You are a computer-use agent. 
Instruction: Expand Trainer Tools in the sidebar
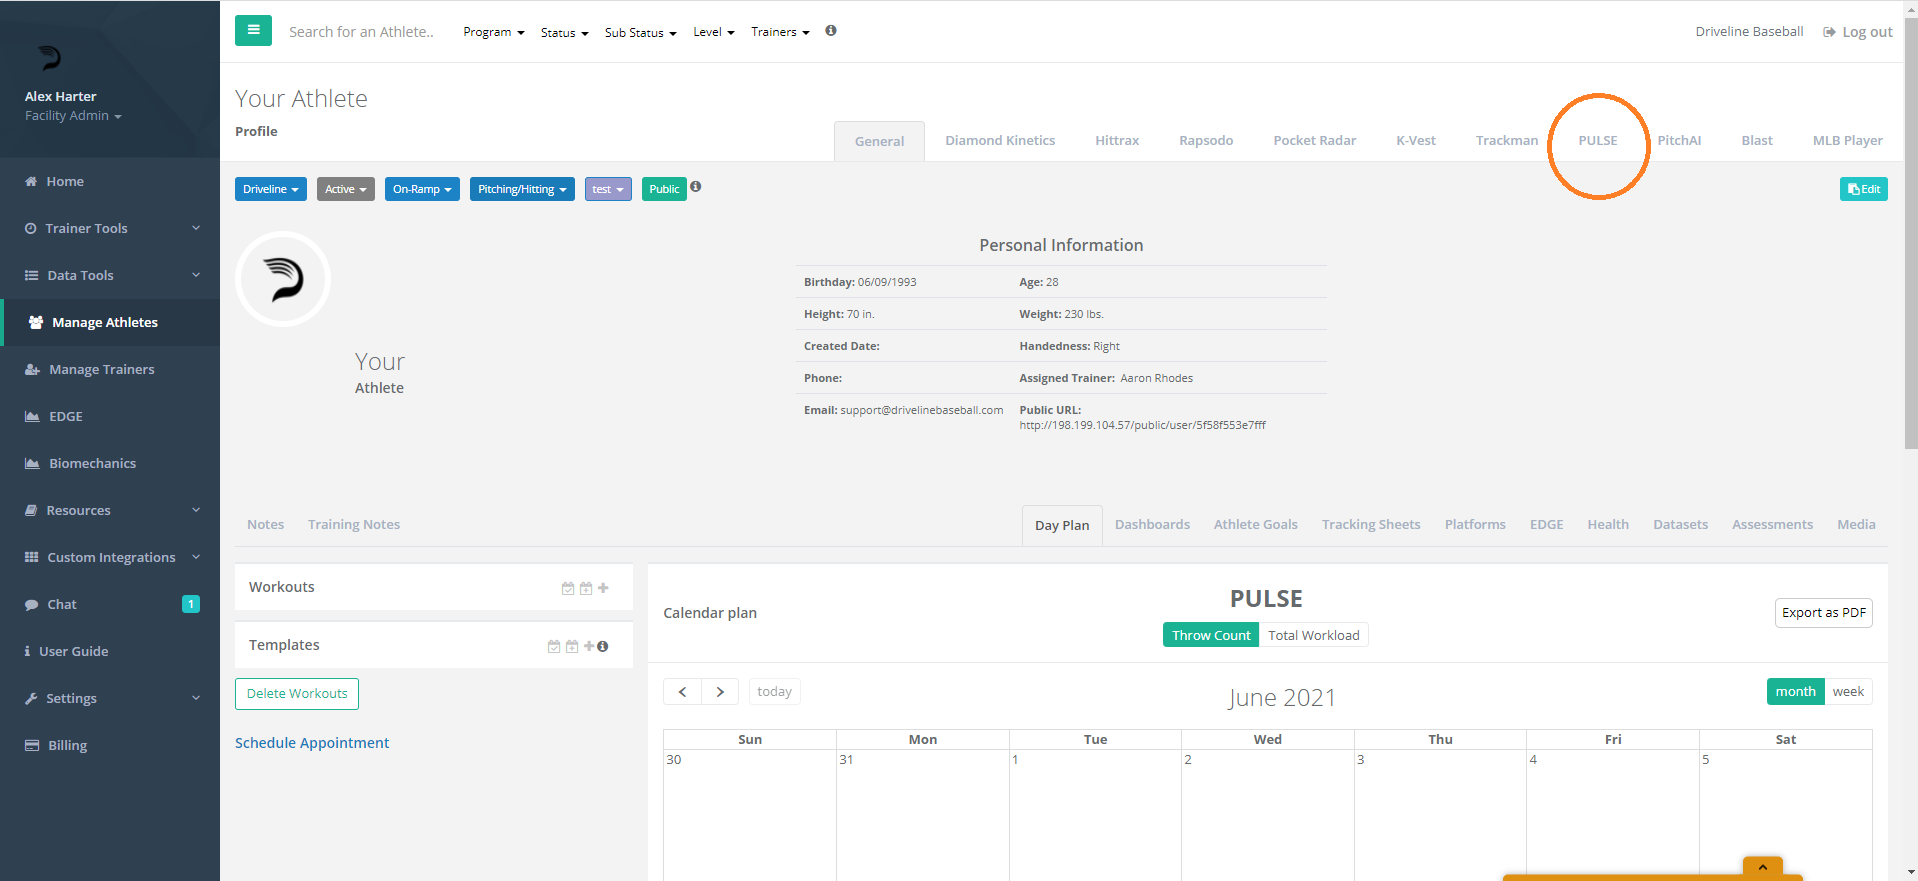(x=110, y=228)
